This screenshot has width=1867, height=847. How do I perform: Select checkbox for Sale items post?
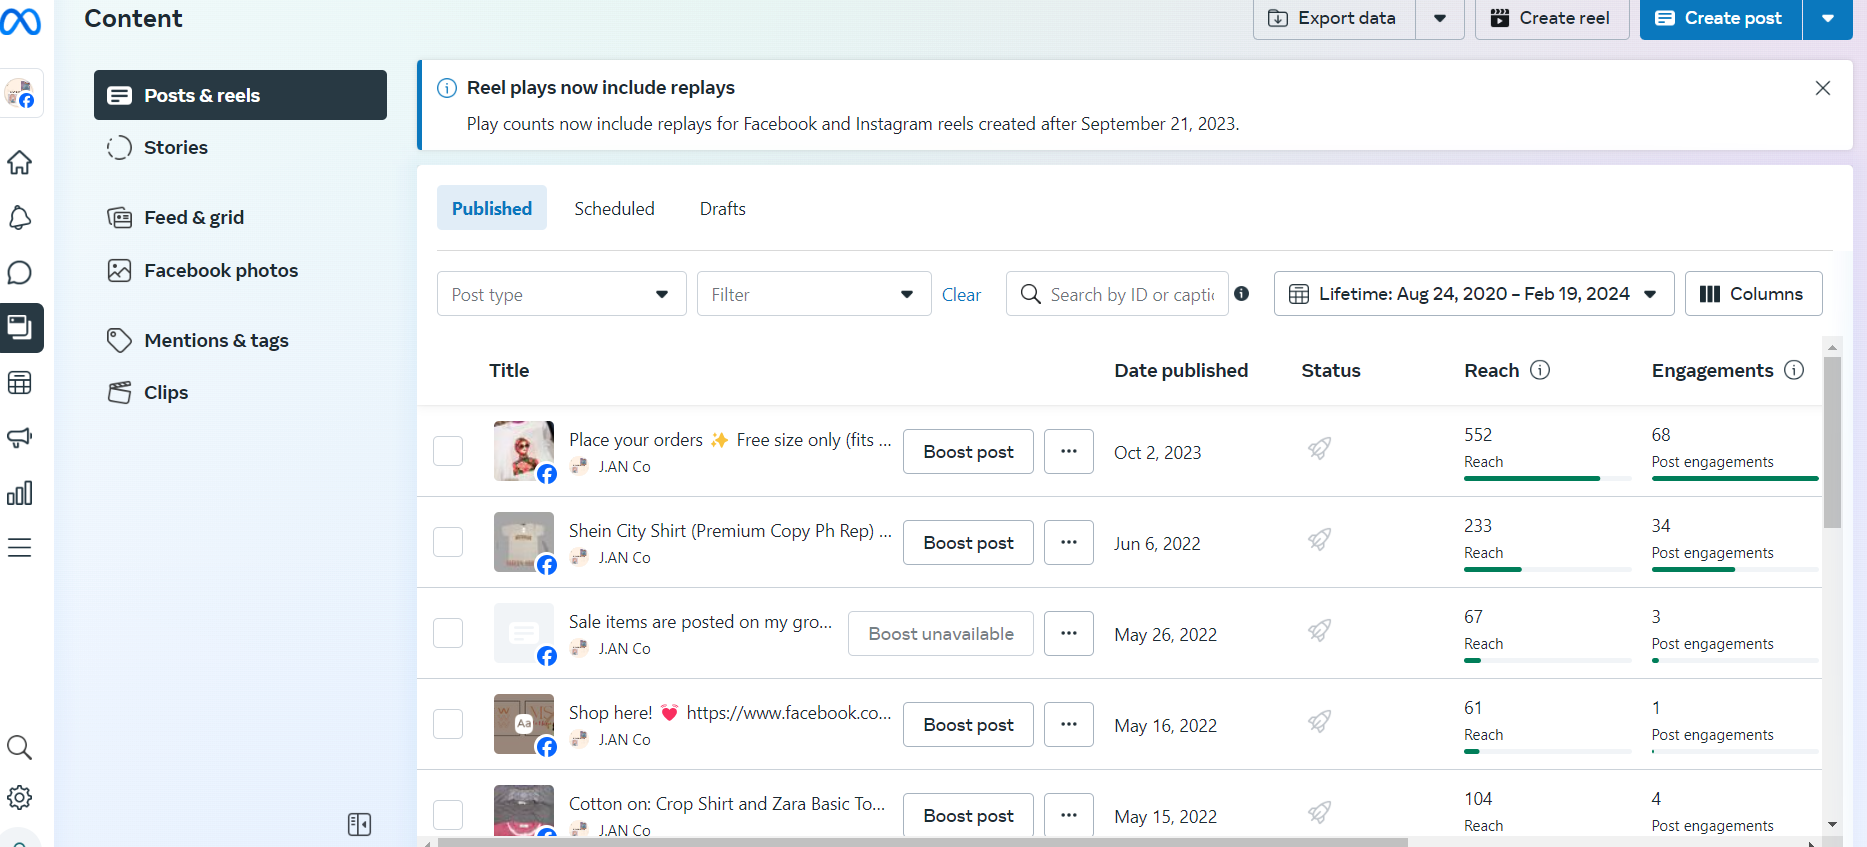pyautogui.click(x=448, y=633)
